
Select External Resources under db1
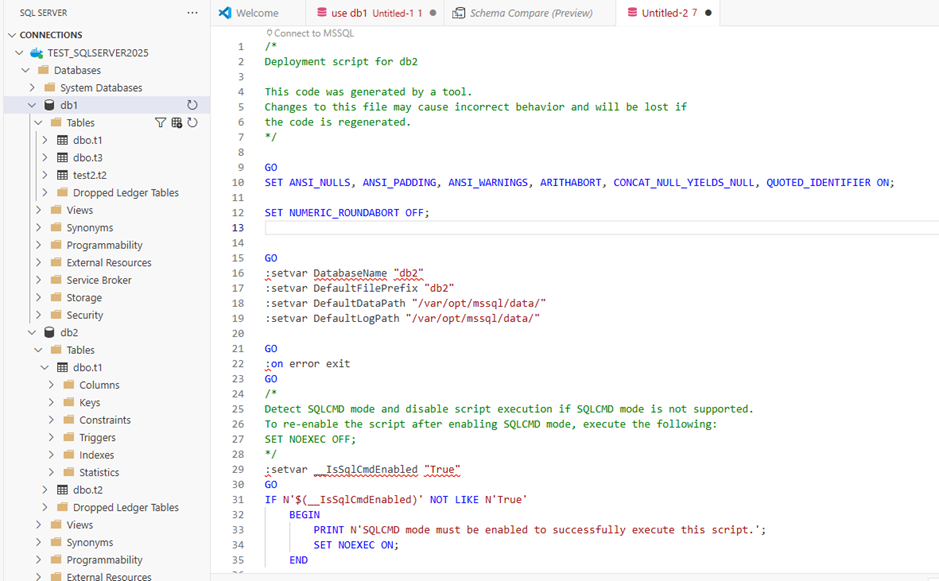coord(109,262)
